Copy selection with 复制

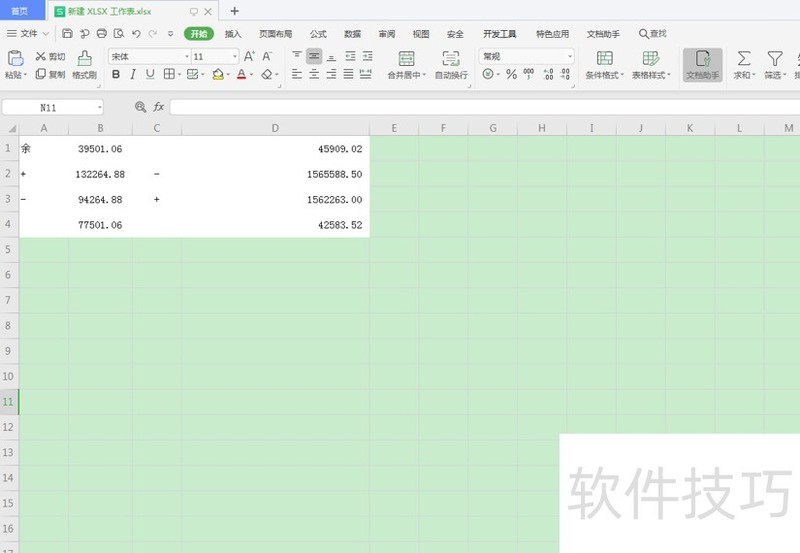pyautogui.click(x=51, y=74)
